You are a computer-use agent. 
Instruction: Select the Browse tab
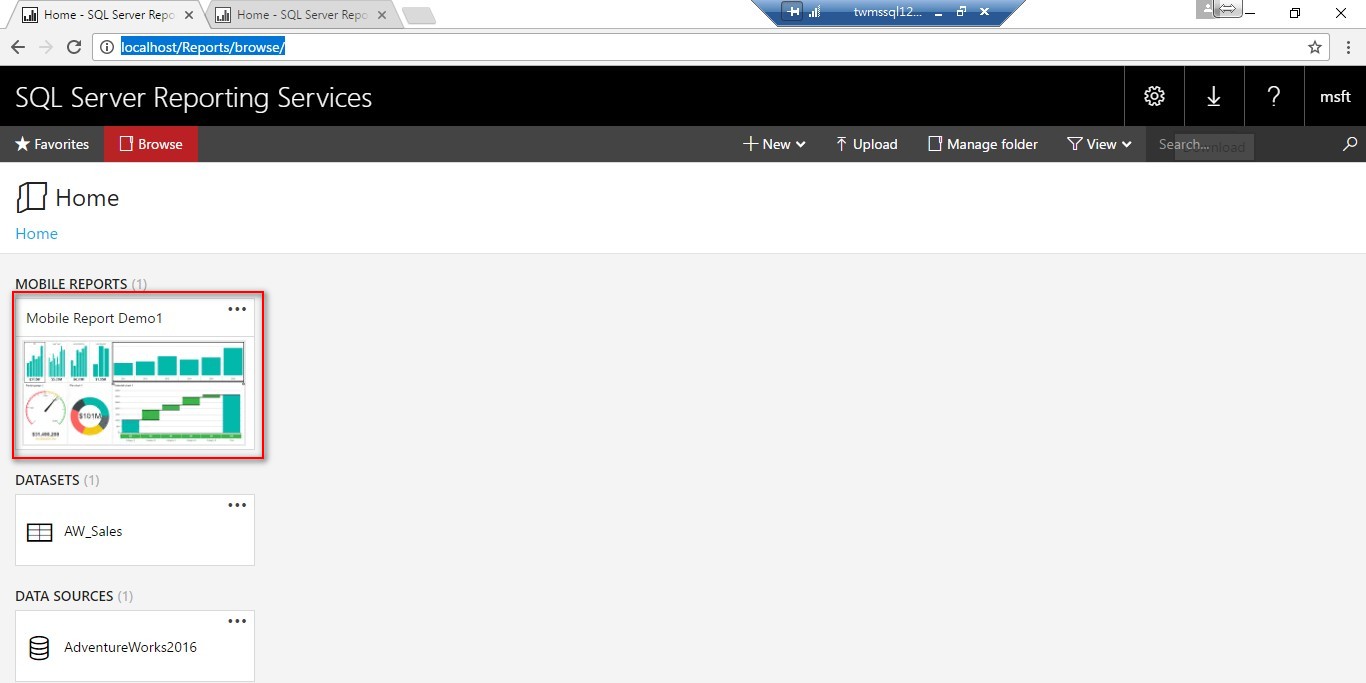coord(151,144)
